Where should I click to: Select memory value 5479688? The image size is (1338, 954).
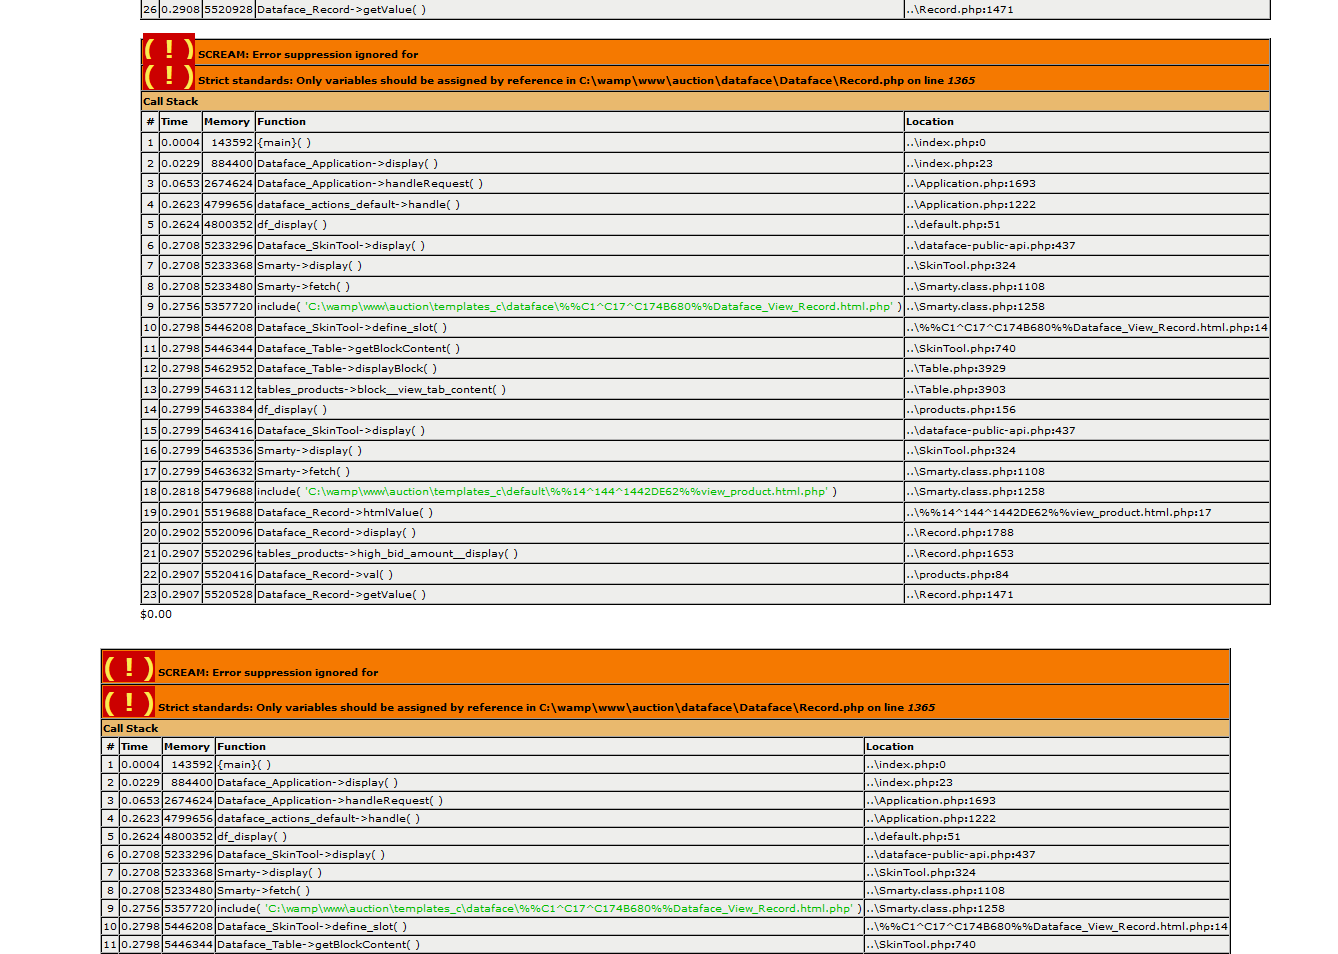[x=228, y=492]
